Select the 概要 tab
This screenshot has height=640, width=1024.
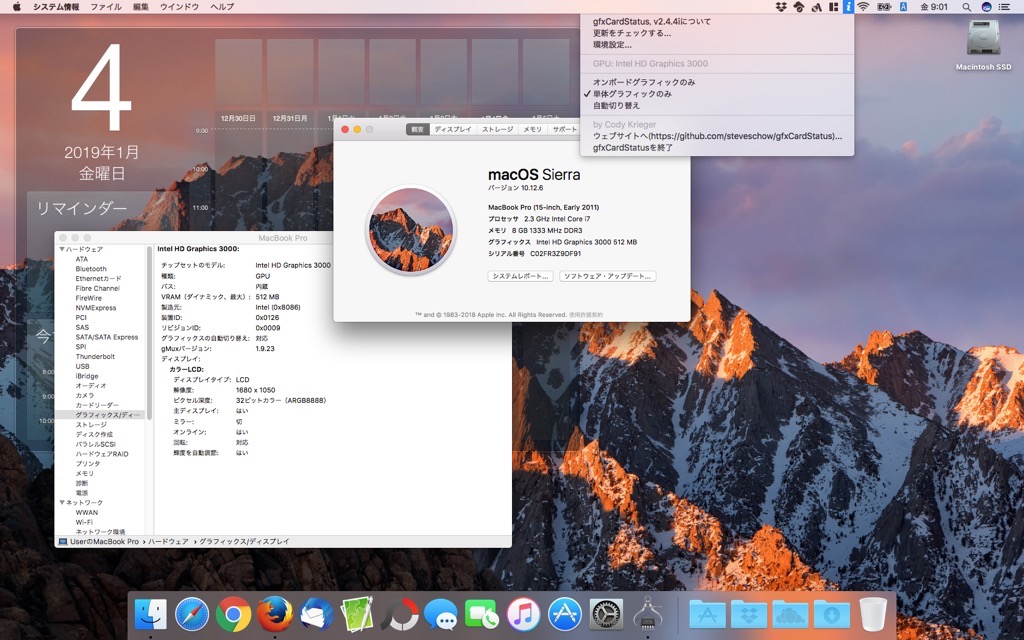coord(417,129)
